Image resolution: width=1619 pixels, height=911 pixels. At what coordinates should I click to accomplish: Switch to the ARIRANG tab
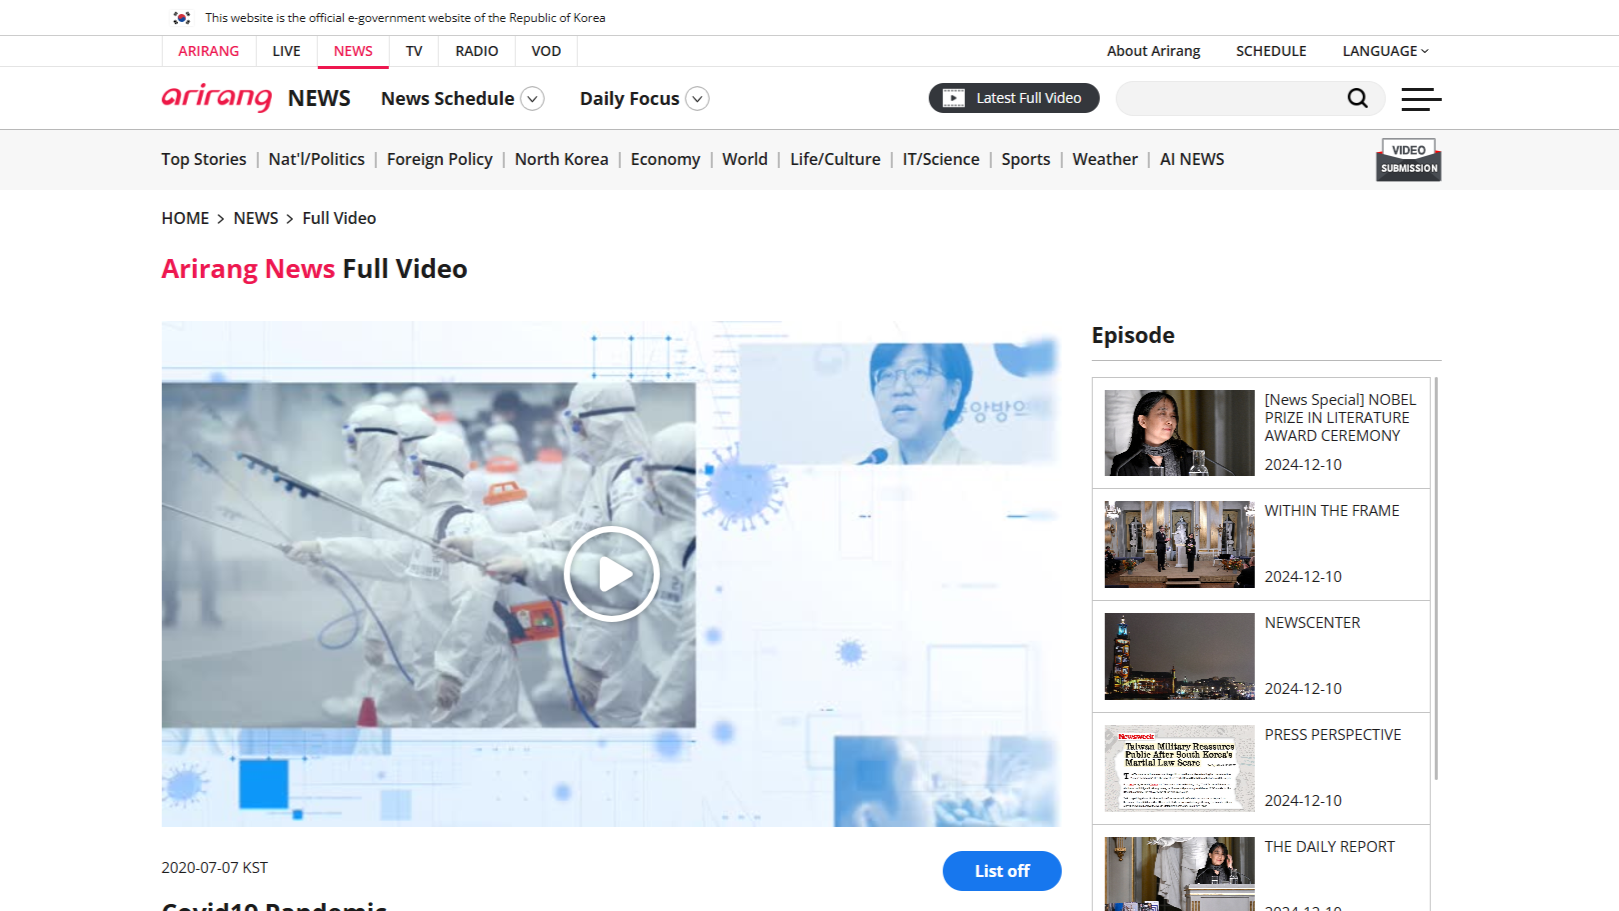point(209,51)
